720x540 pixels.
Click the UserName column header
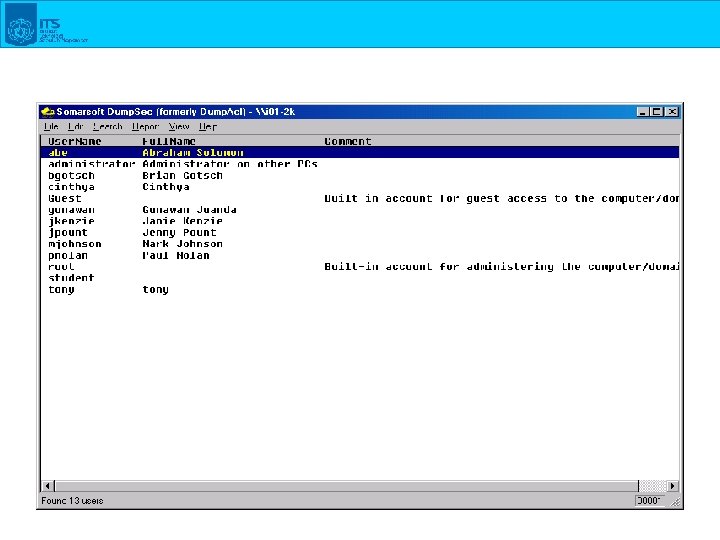point(74,141)
